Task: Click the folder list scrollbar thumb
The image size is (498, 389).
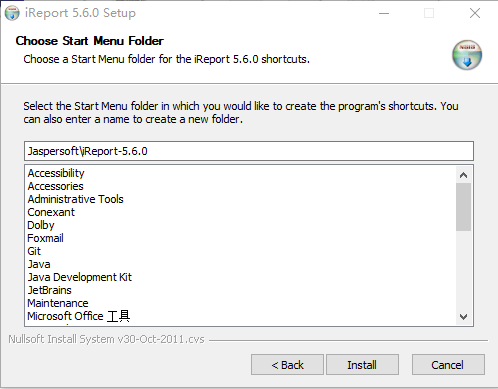Action: tap(463, 207)
